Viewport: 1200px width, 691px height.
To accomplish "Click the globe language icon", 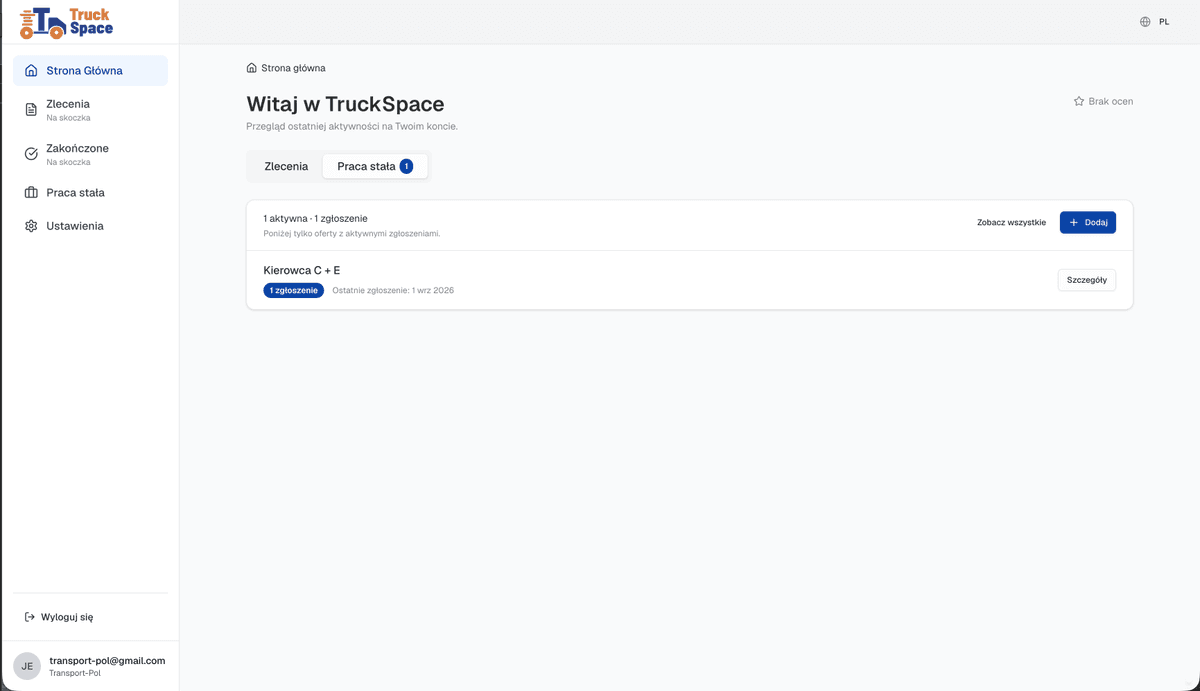I will click(x=1145, y=21).
